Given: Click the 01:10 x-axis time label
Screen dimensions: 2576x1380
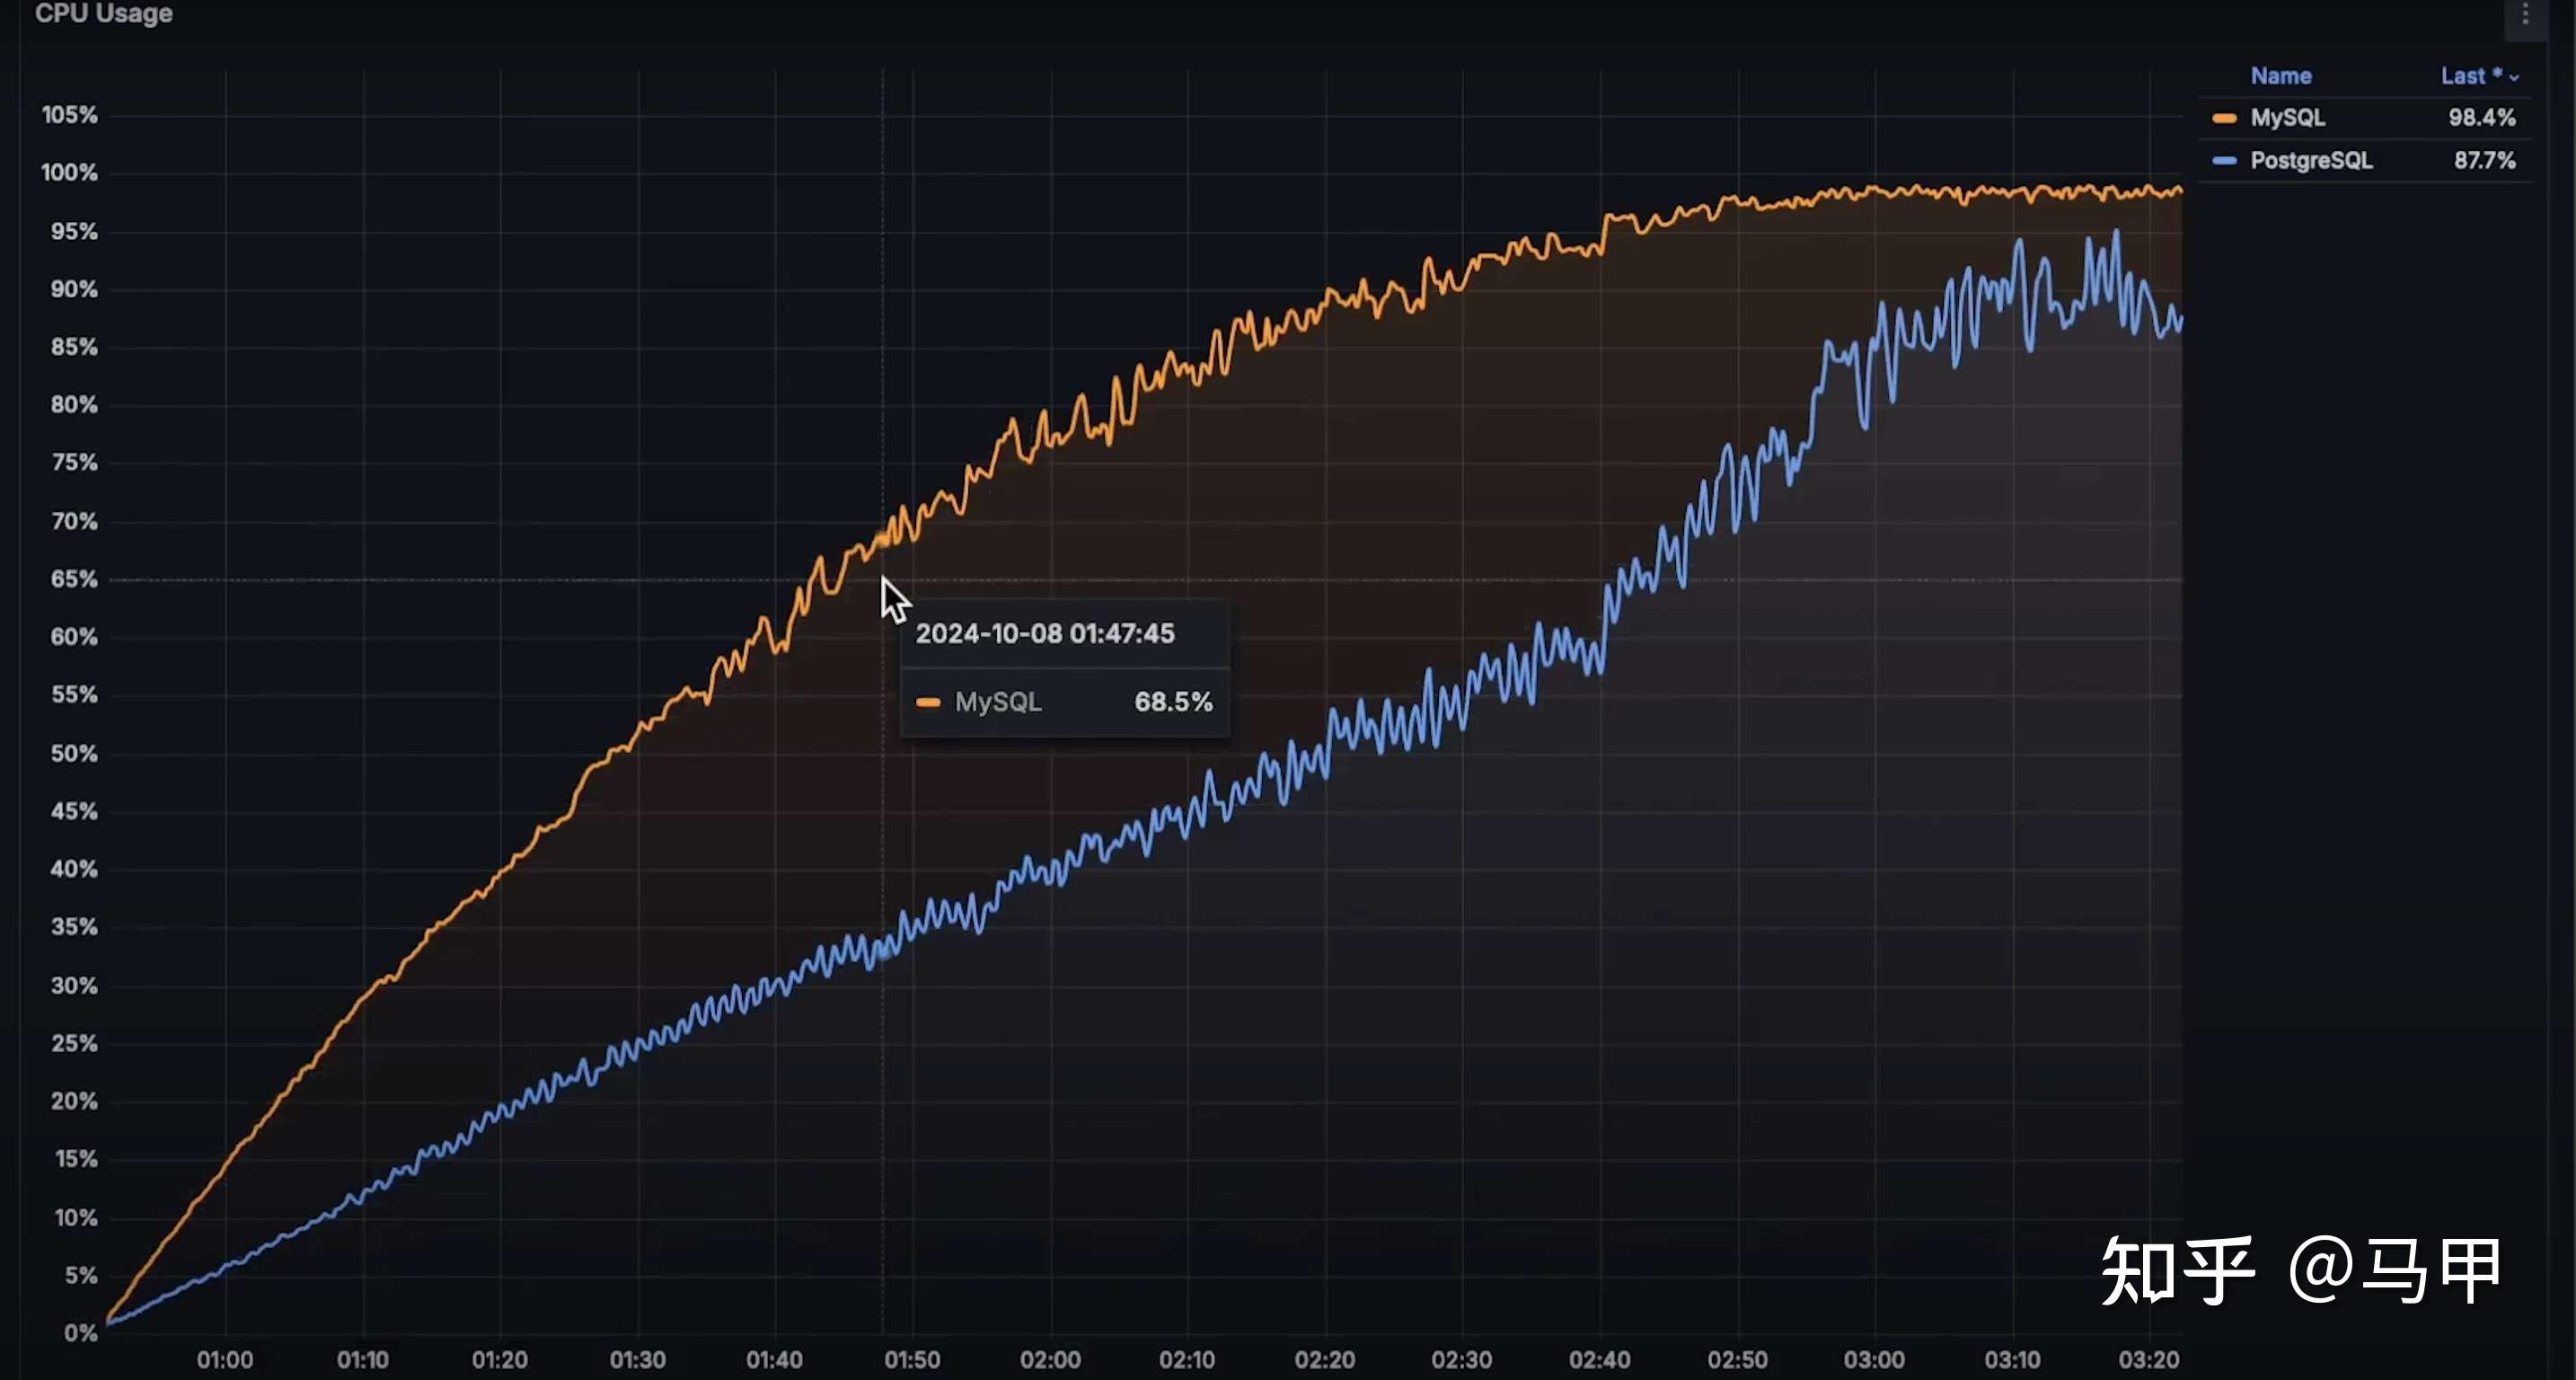Looking at the screenshot, I should click(x=362, y=1360).
